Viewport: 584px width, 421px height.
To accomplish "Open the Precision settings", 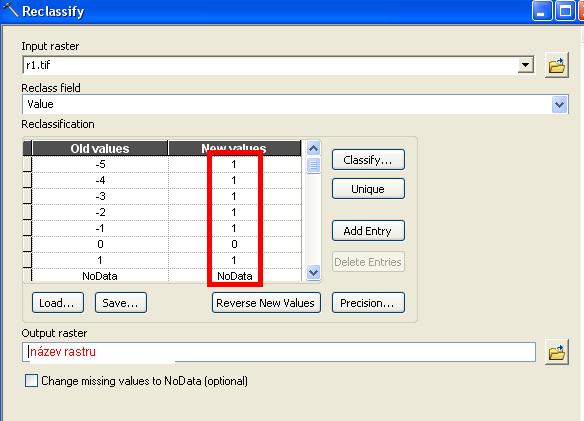I will pyautogui.click(x=368, y=303).
